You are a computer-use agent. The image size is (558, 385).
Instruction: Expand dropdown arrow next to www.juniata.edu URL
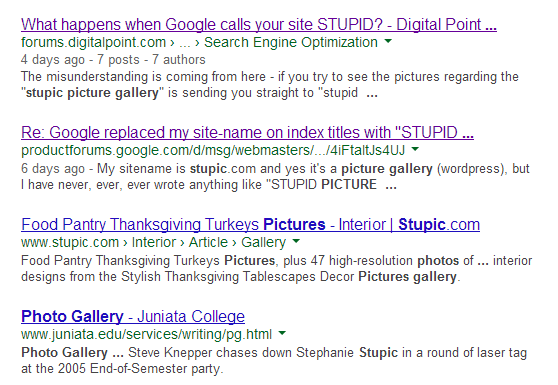tap(282, 333)
